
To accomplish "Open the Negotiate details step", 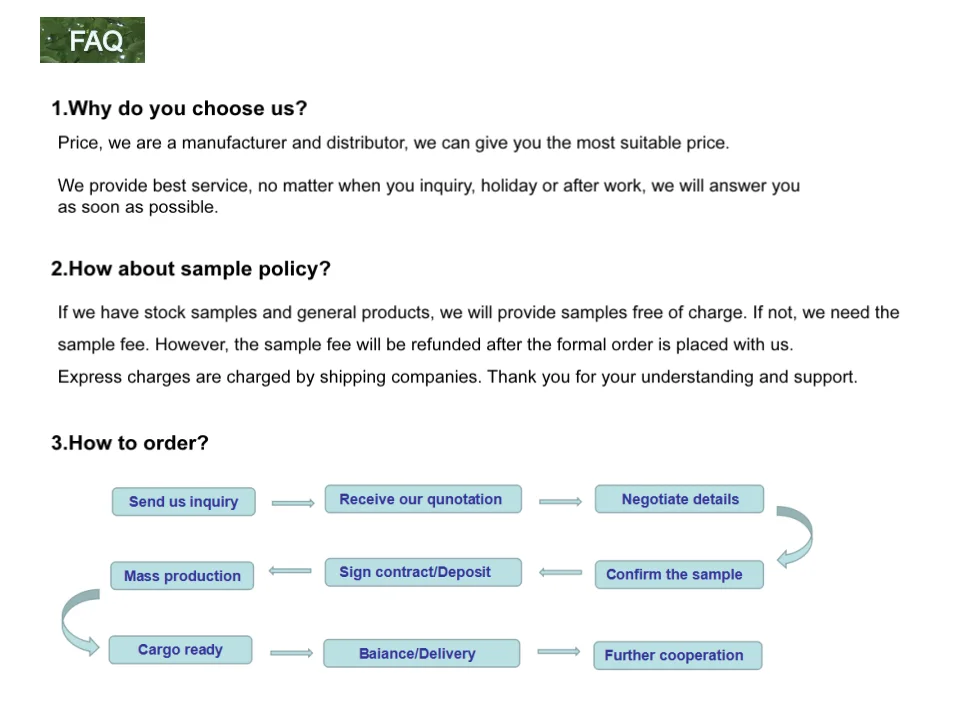I will click(x=679, y=499).
